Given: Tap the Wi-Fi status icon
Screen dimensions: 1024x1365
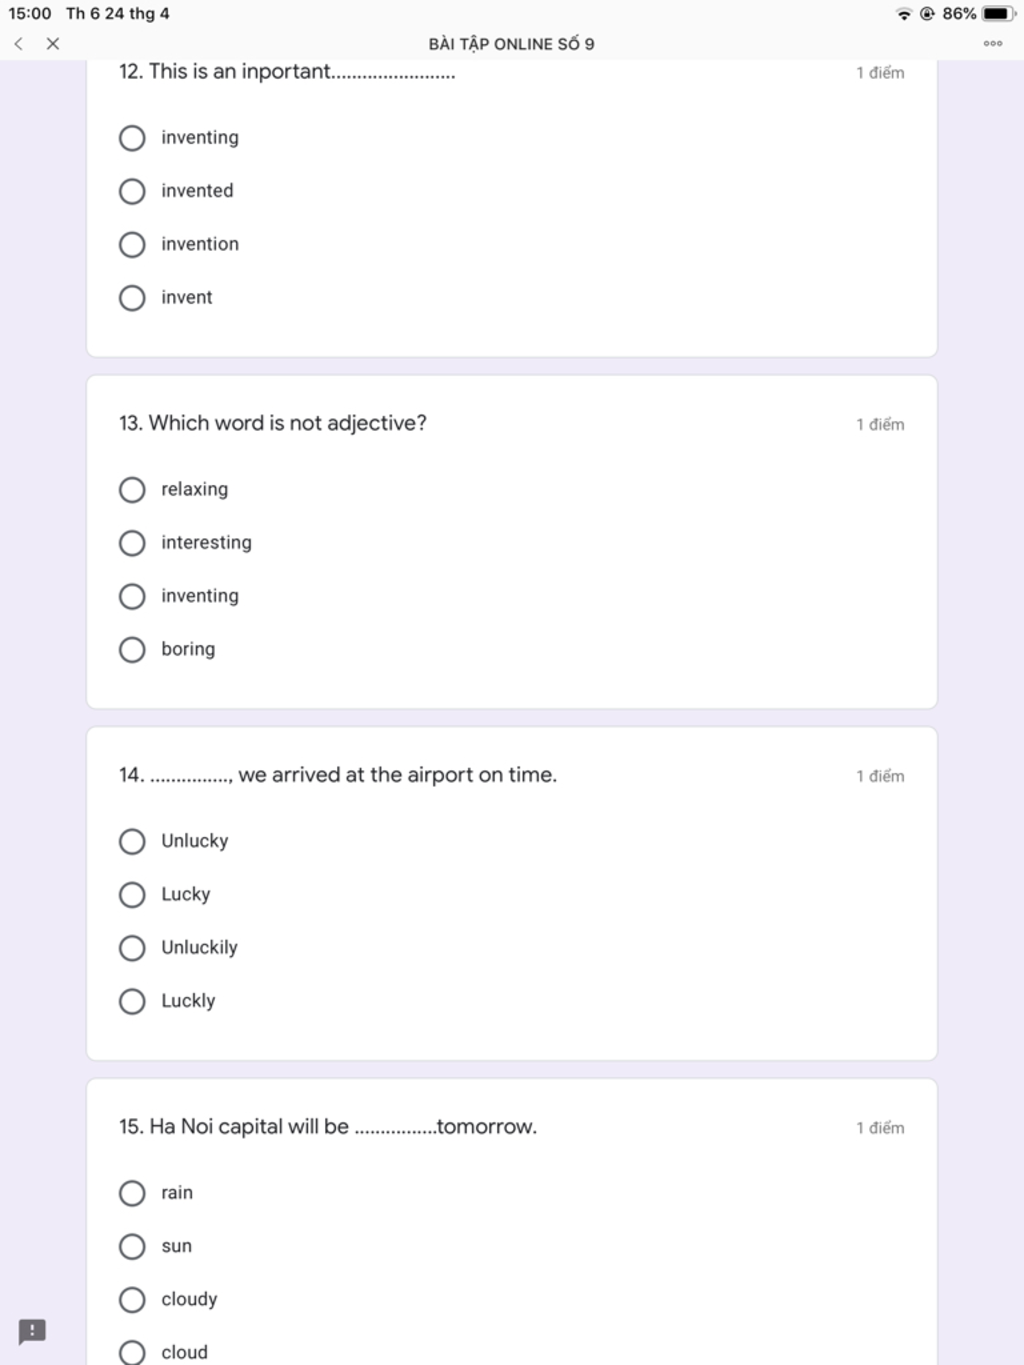Looking at the screenshot, I should coord(904,14).
